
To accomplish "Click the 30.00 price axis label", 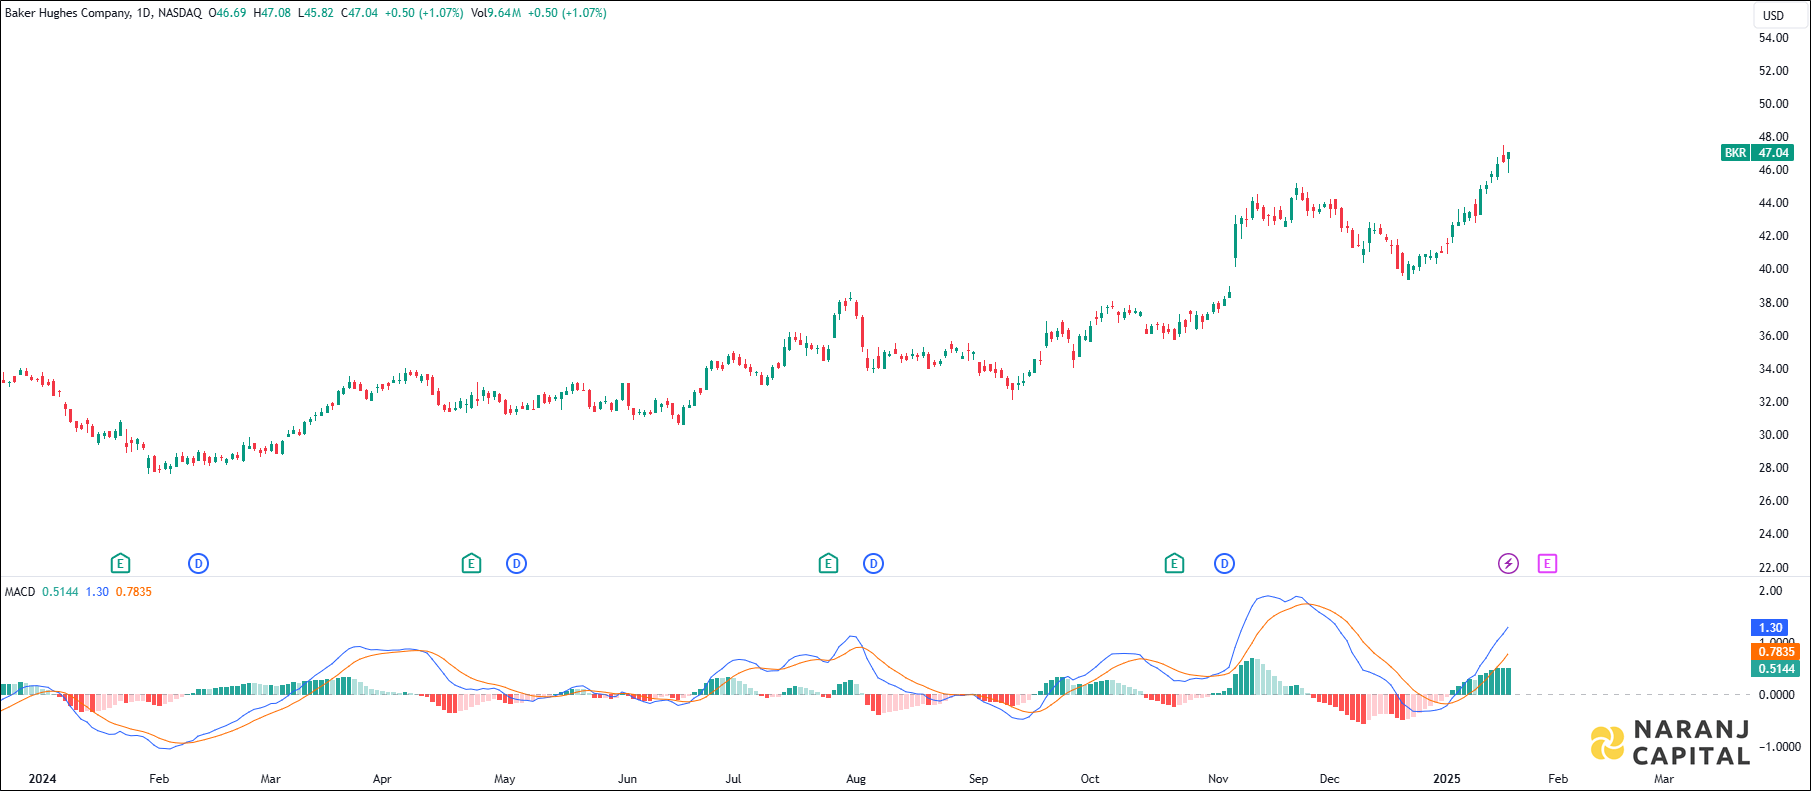I will 1774,435.
